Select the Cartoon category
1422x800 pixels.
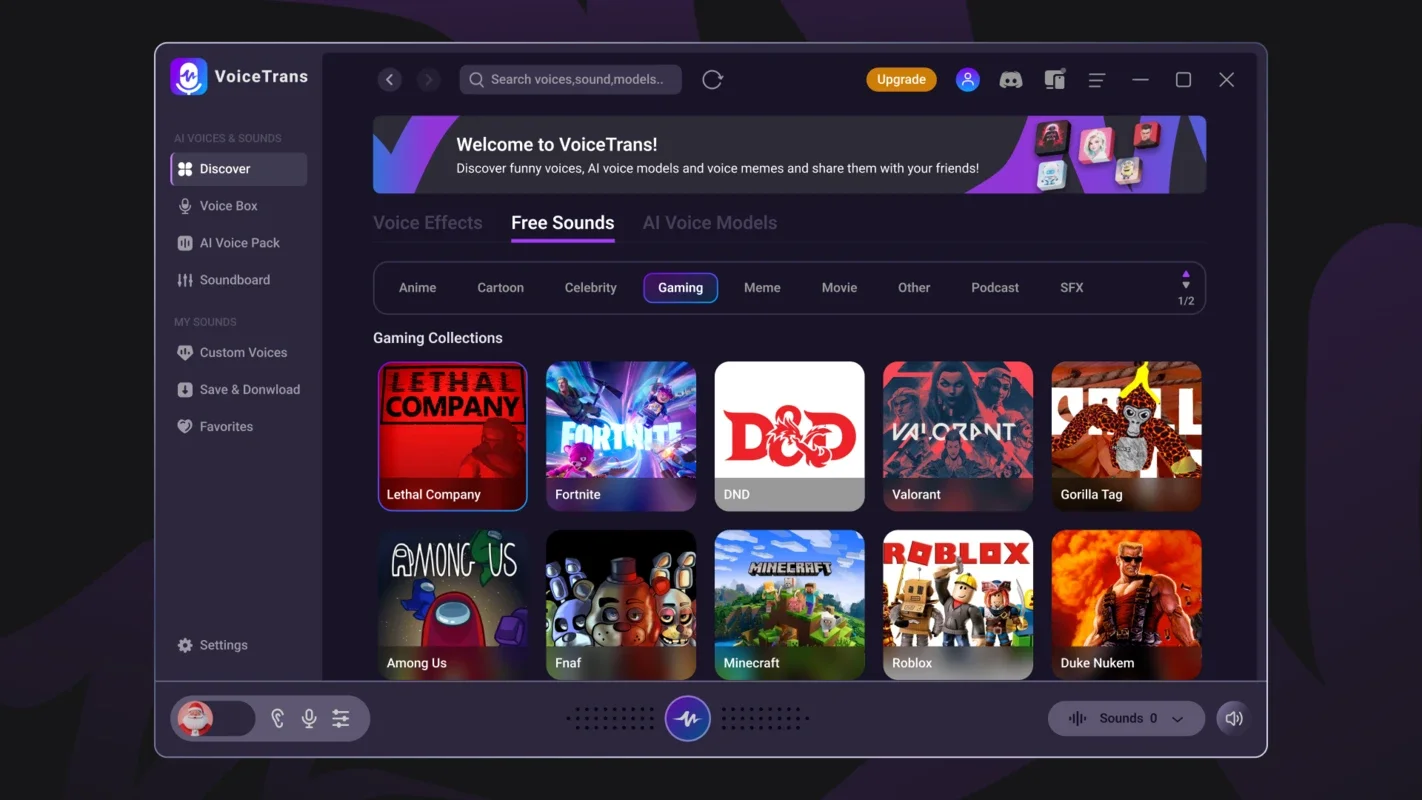500,288
